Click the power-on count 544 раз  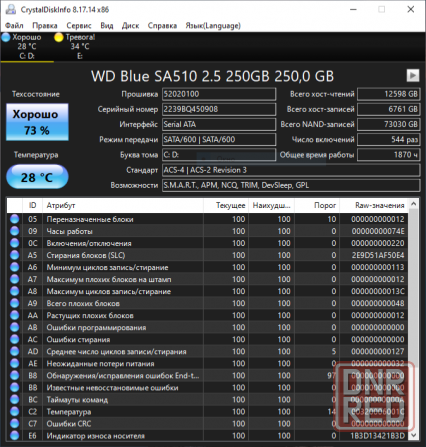coord(388,139)
